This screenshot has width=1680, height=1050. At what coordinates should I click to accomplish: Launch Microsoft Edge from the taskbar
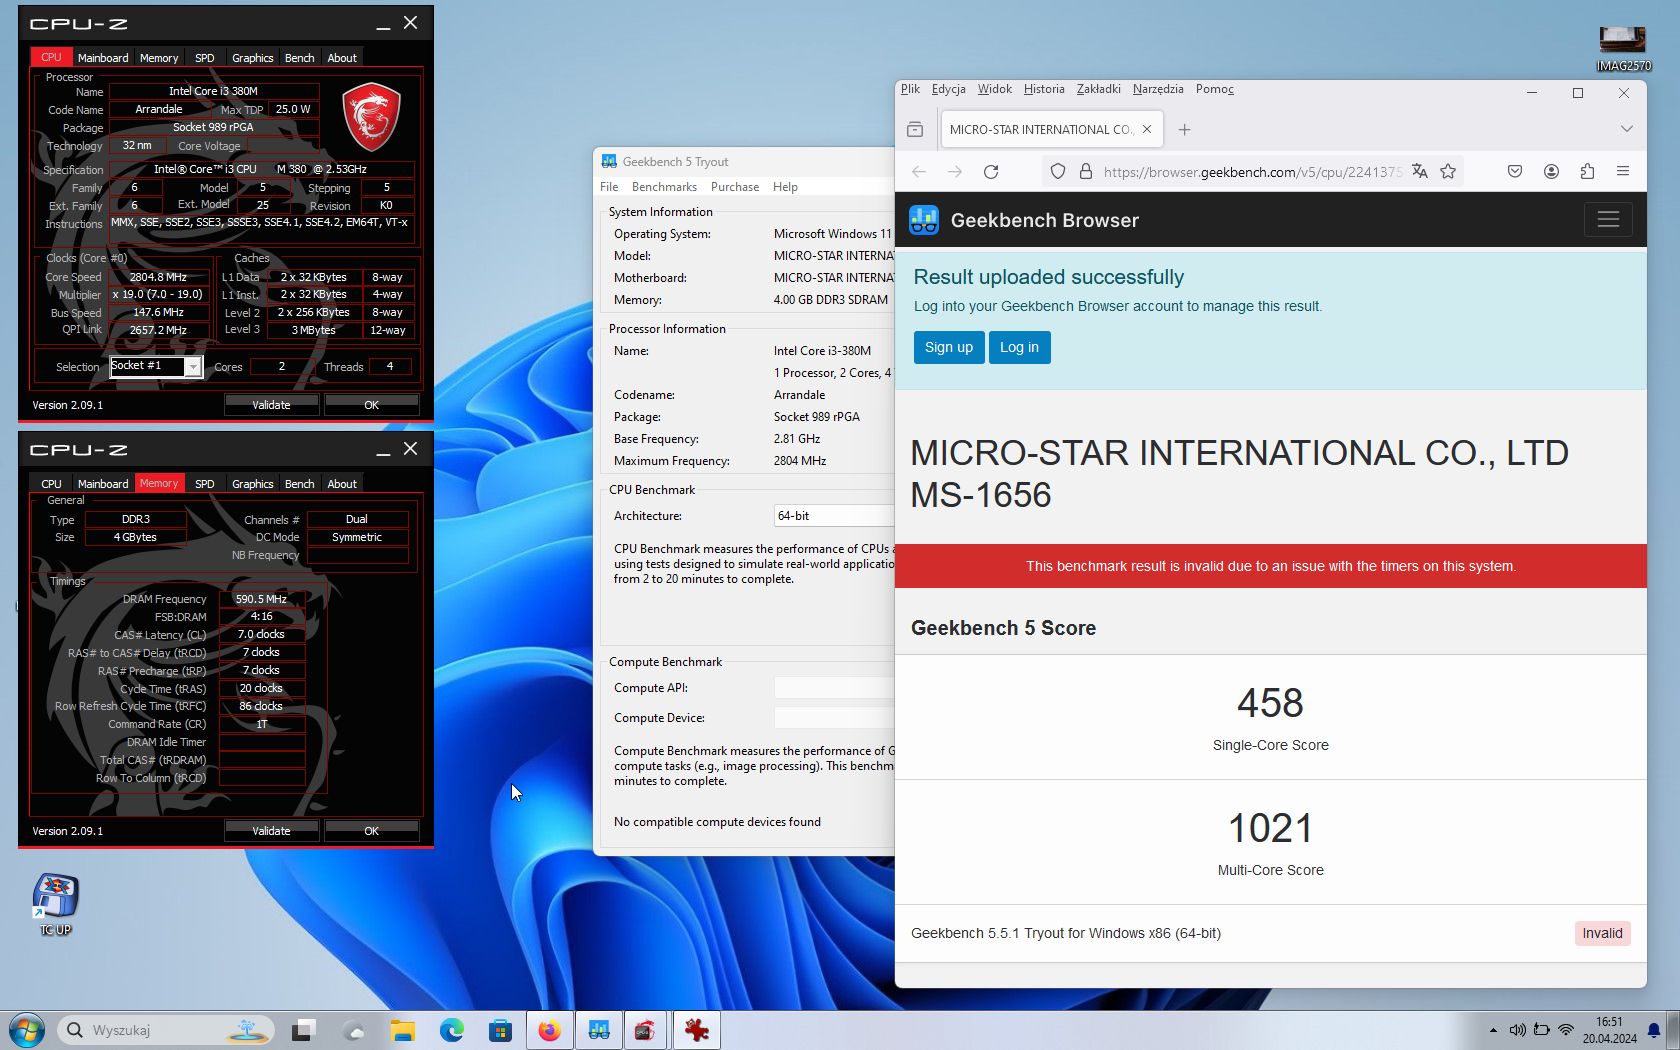[451, 1030]
